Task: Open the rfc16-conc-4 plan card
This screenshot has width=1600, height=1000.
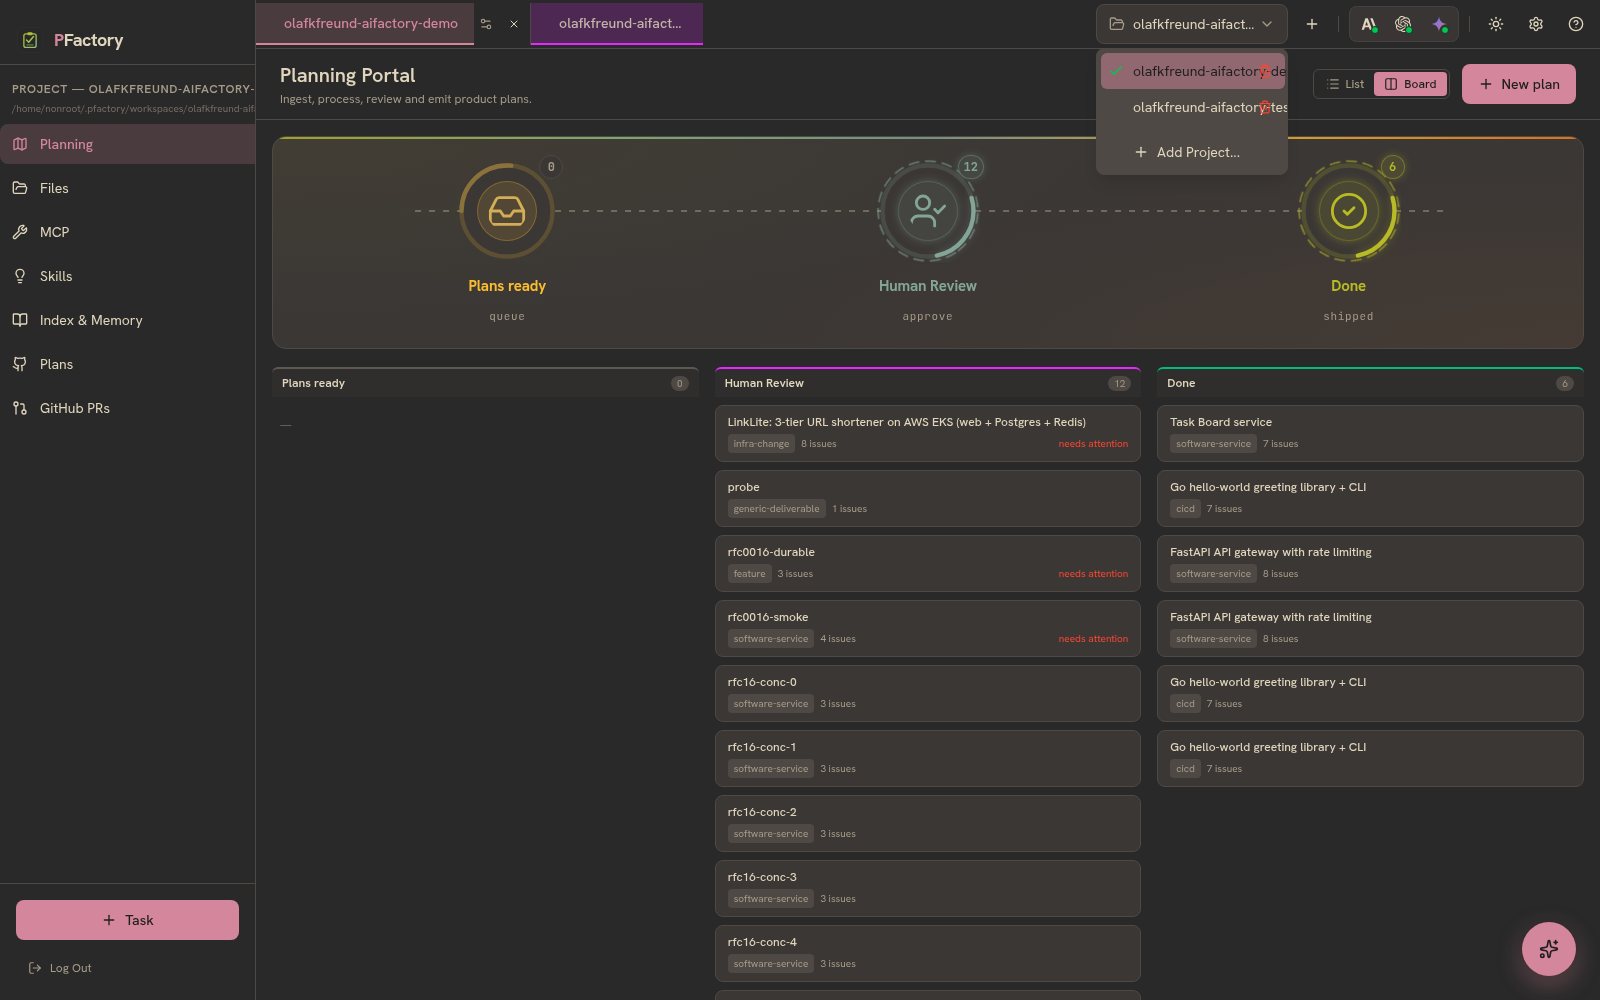Action: click(x=928, y=953)
